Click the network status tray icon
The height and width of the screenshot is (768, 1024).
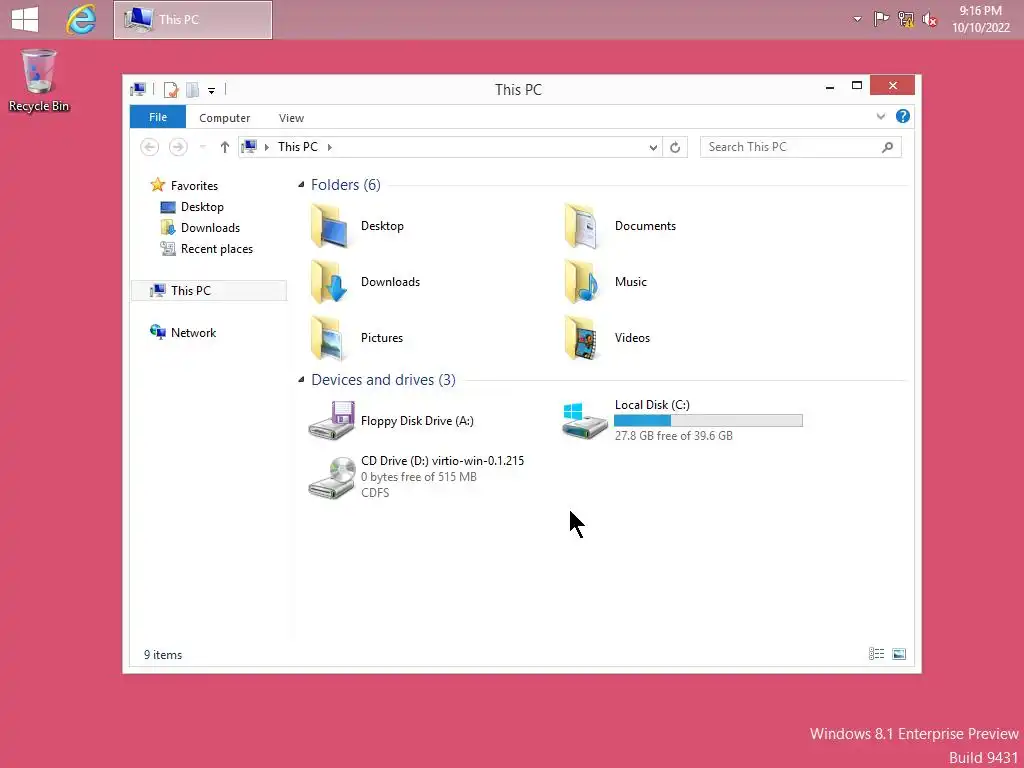click(906, 20)
